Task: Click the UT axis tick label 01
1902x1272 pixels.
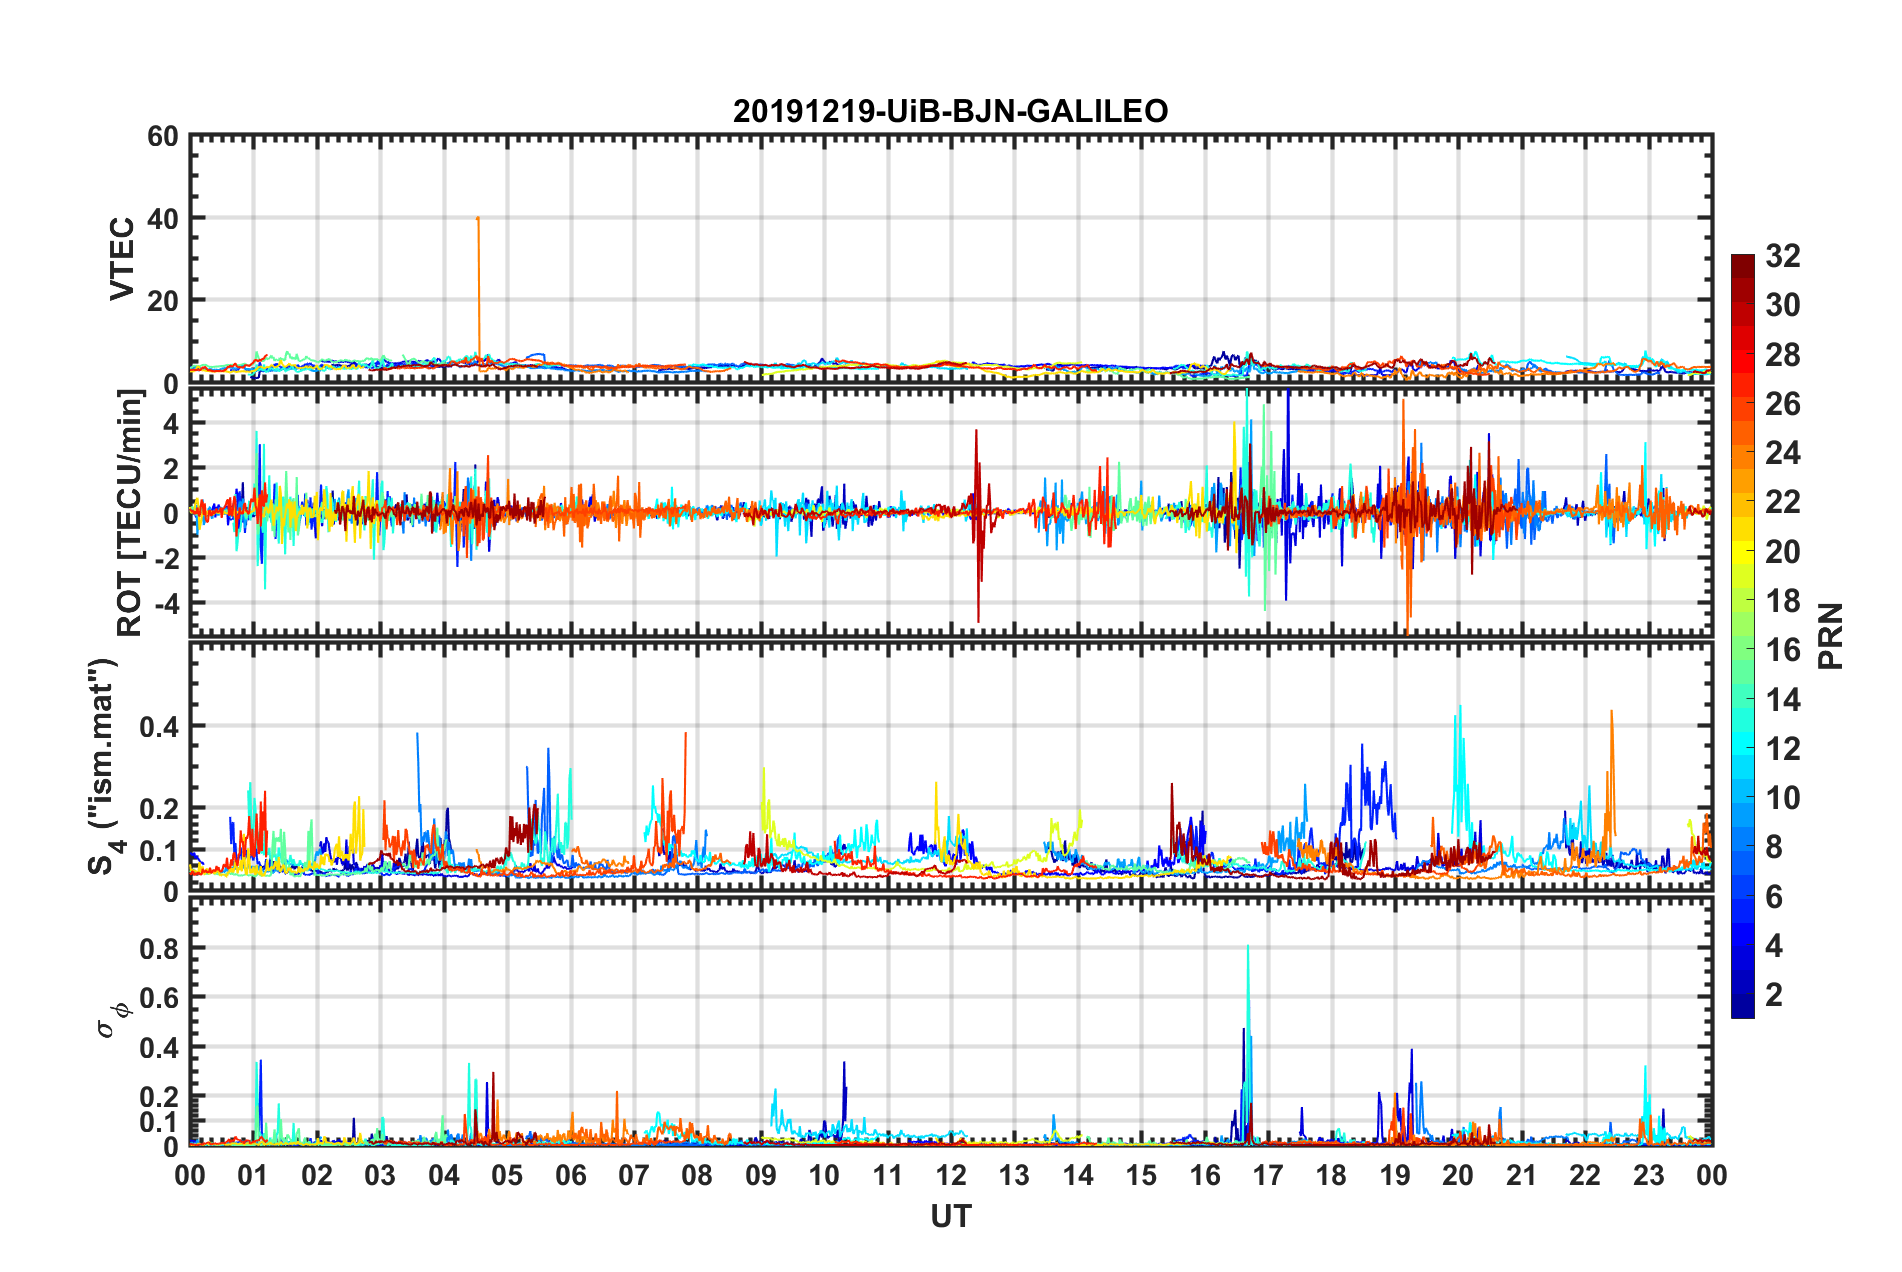Action: coord(253,1175)
